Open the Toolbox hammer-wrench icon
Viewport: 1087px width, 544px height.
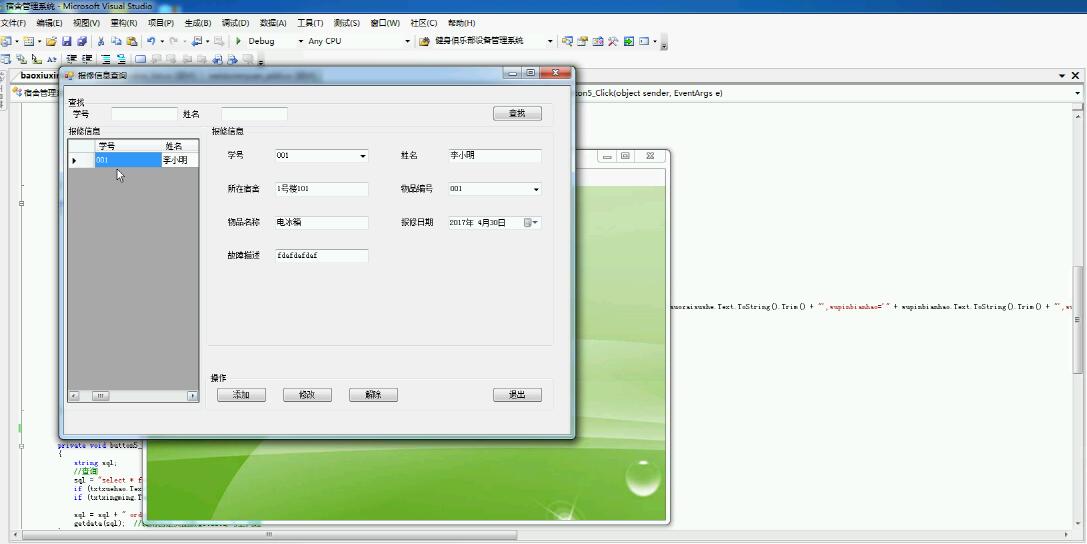pos(613,41)
